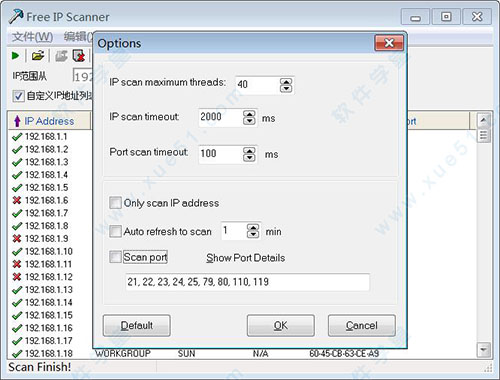
Task: Click the Port scan timeout field showing 100
Action: point(221,154)
